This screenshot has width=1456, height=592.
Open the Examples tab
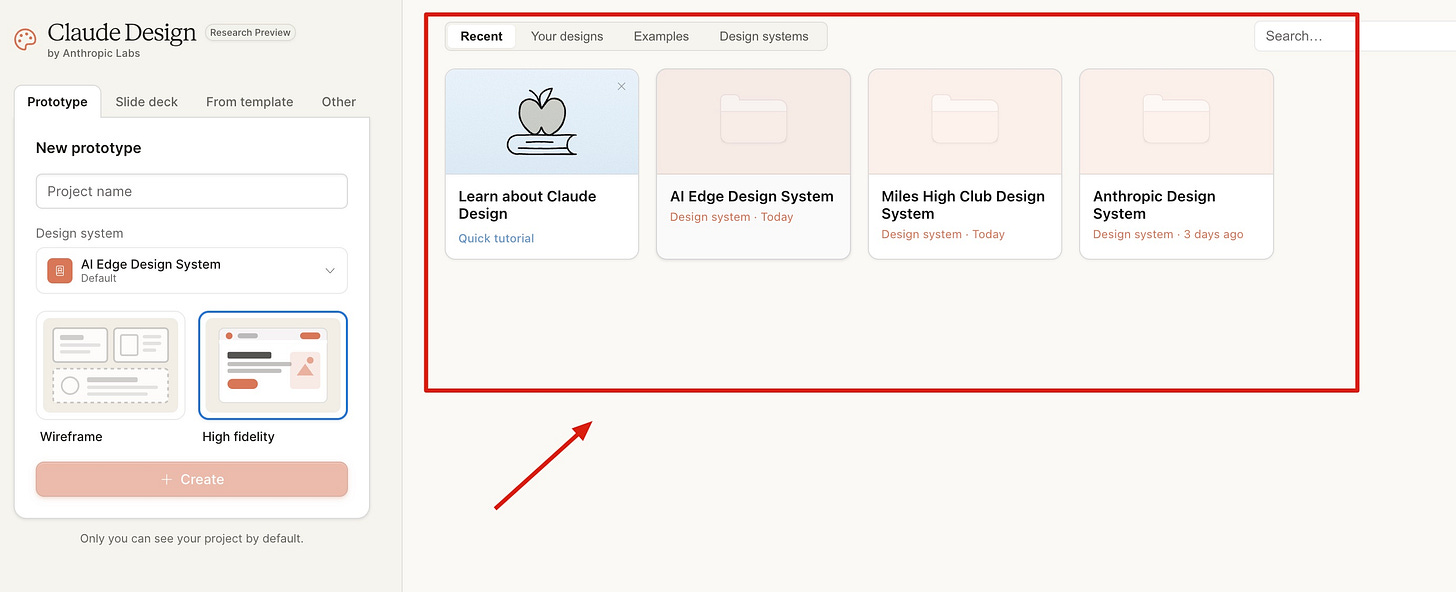click(661, 36)
